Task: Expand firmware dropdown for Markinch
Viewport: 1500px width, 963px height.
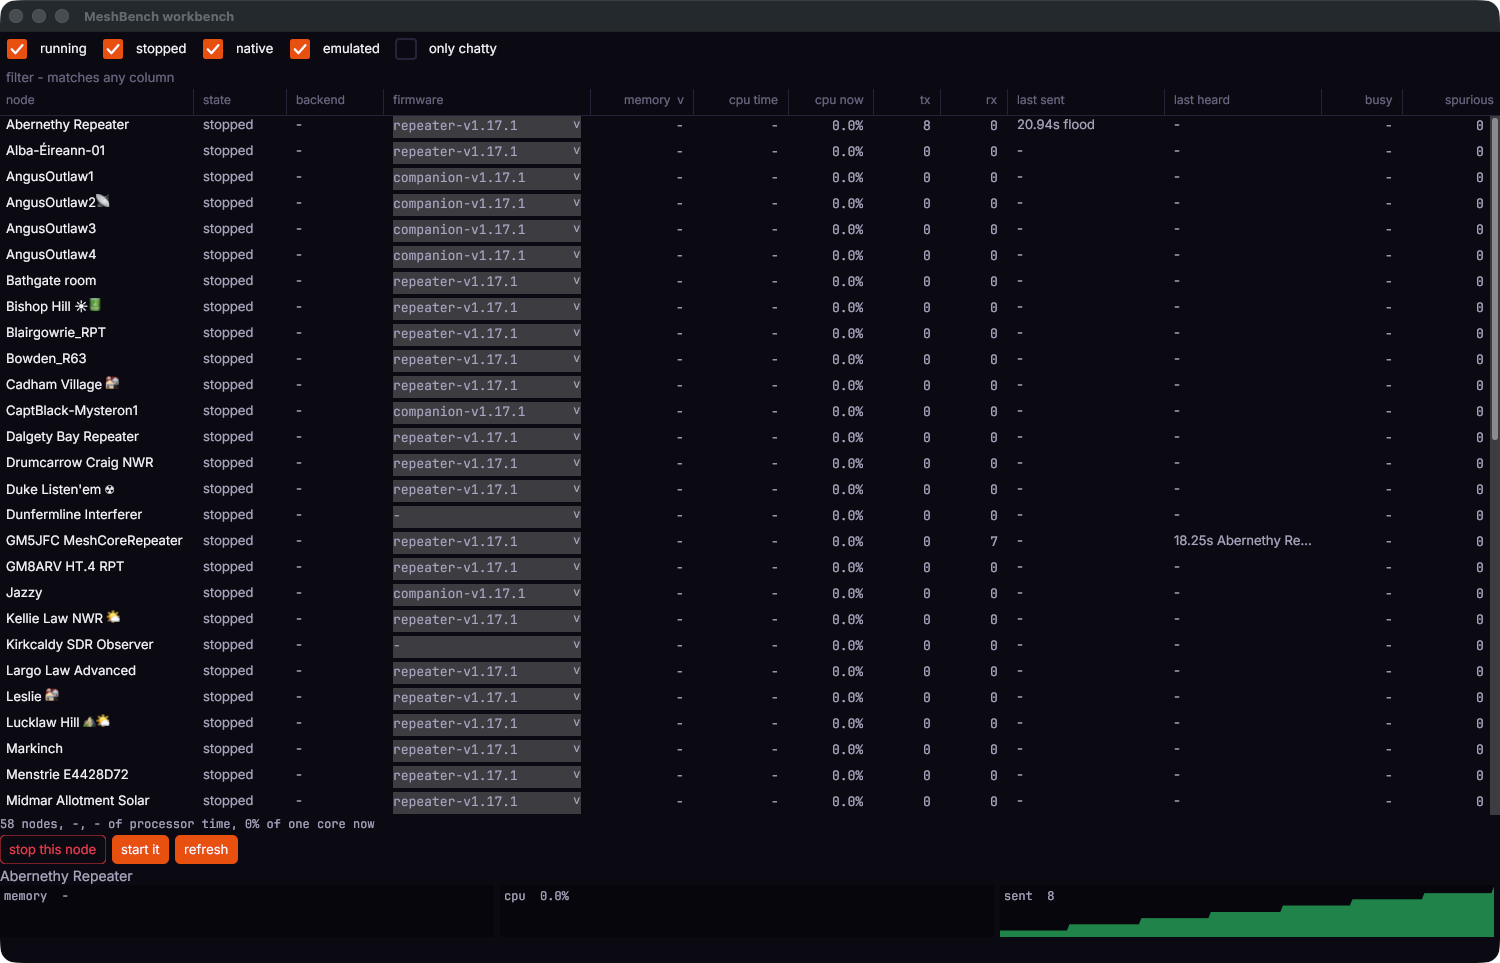Action: point(486,750)
